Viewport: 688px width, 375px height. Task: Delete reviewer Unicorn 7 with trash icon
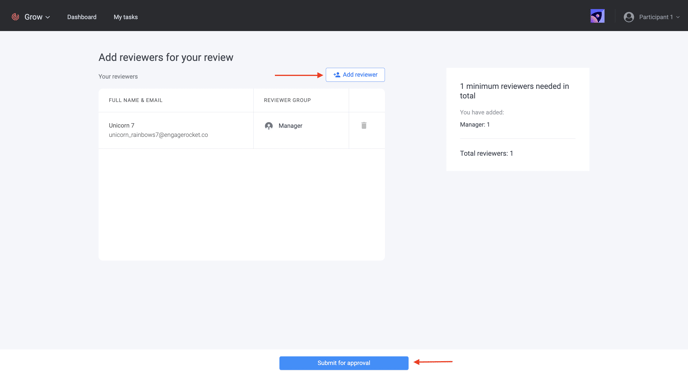(x=364, y=126)
